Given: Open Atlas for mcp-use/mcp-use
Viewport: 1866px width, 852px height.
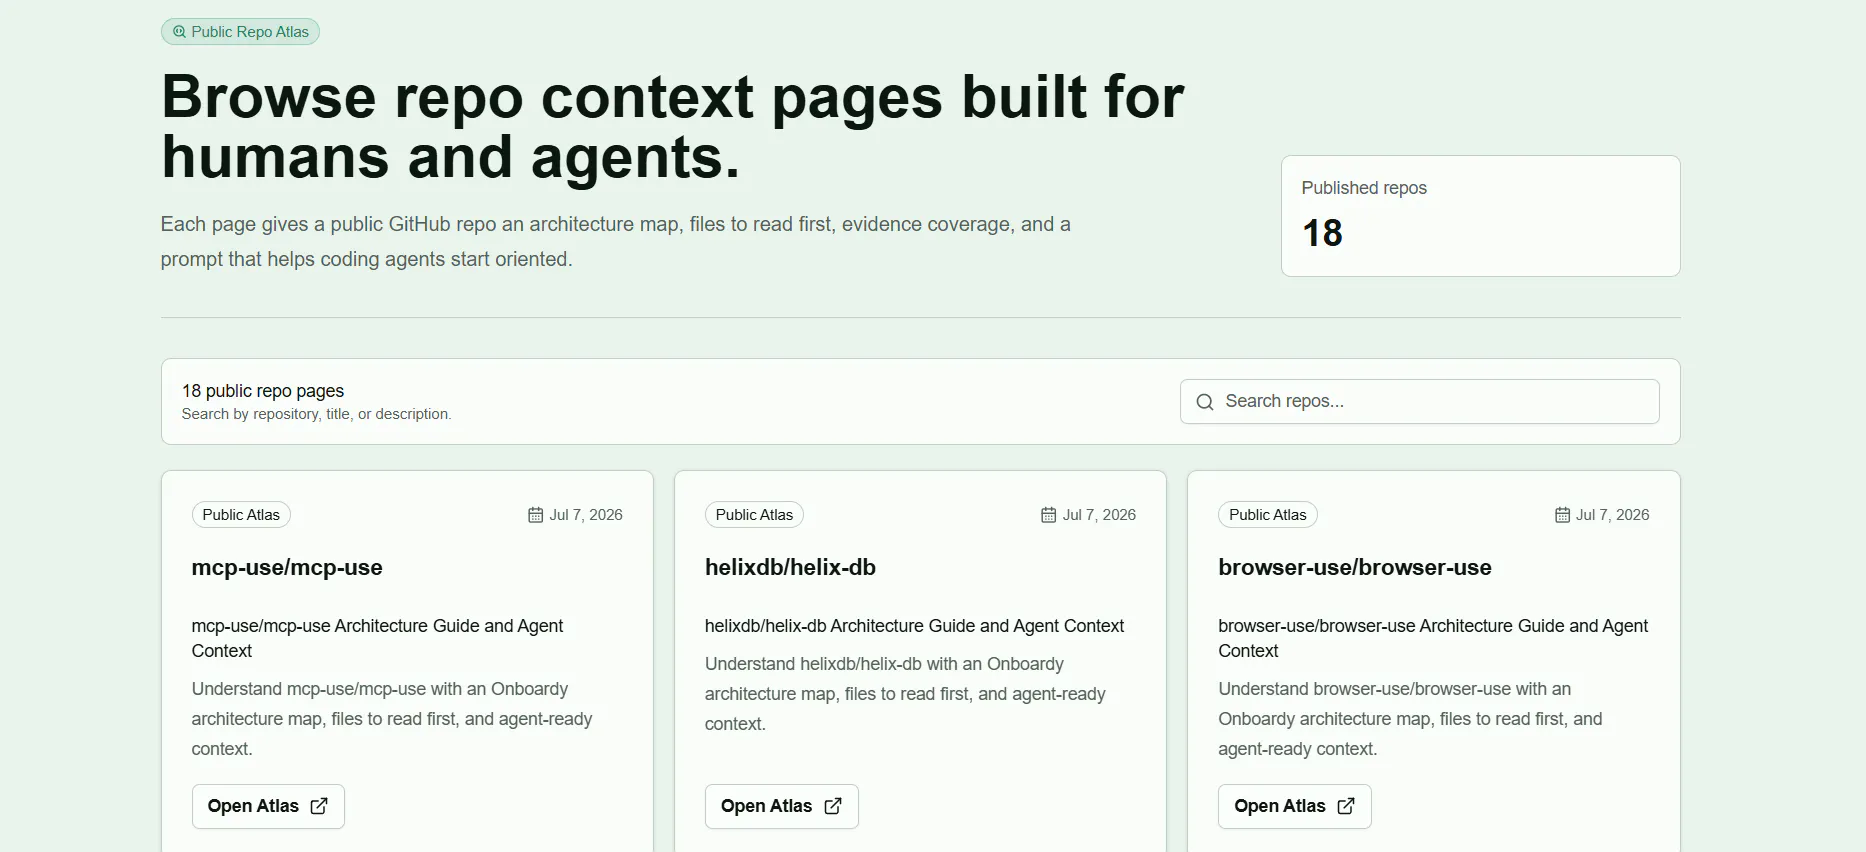Looking at the screenshot, I should (x=268, y=806).
